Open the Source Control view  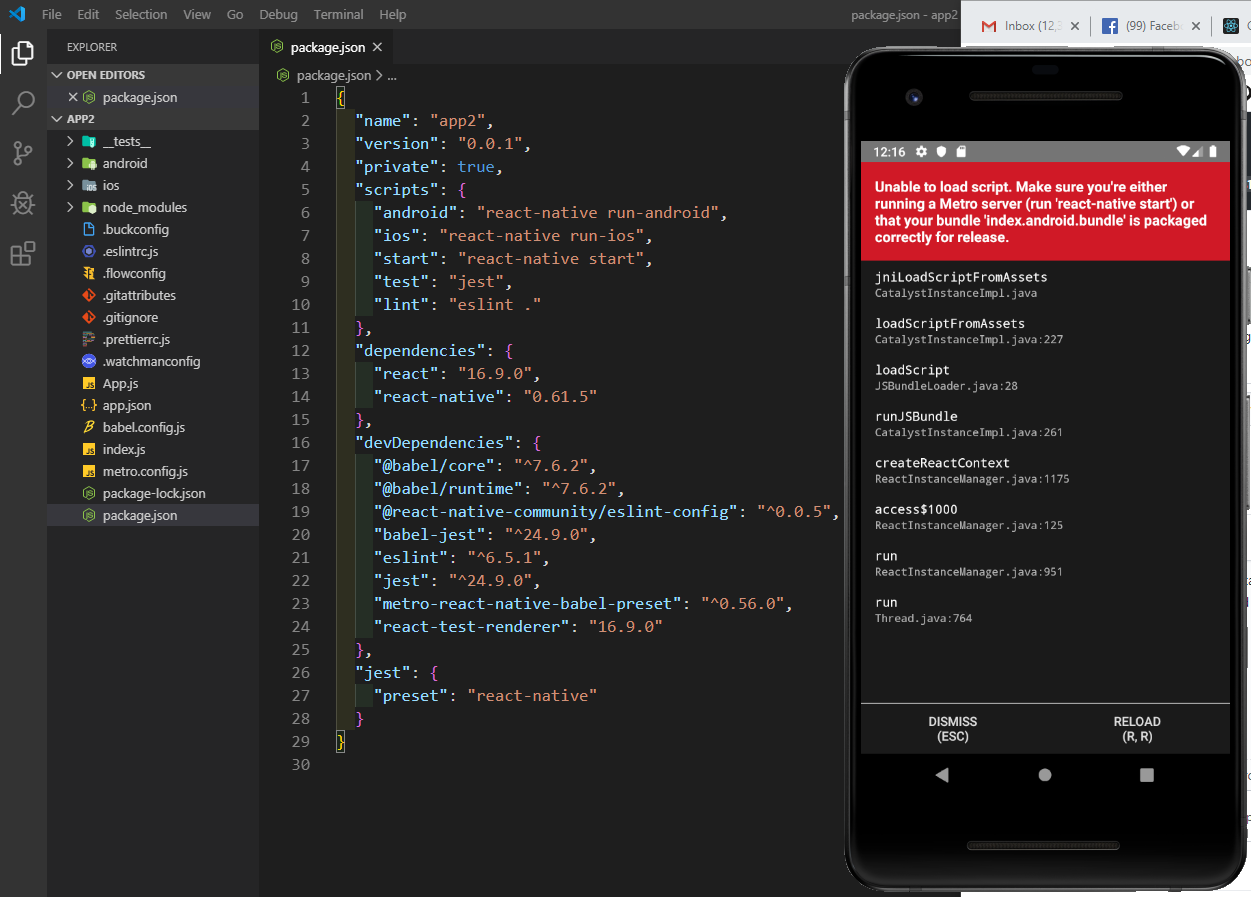tap(22, 153)
